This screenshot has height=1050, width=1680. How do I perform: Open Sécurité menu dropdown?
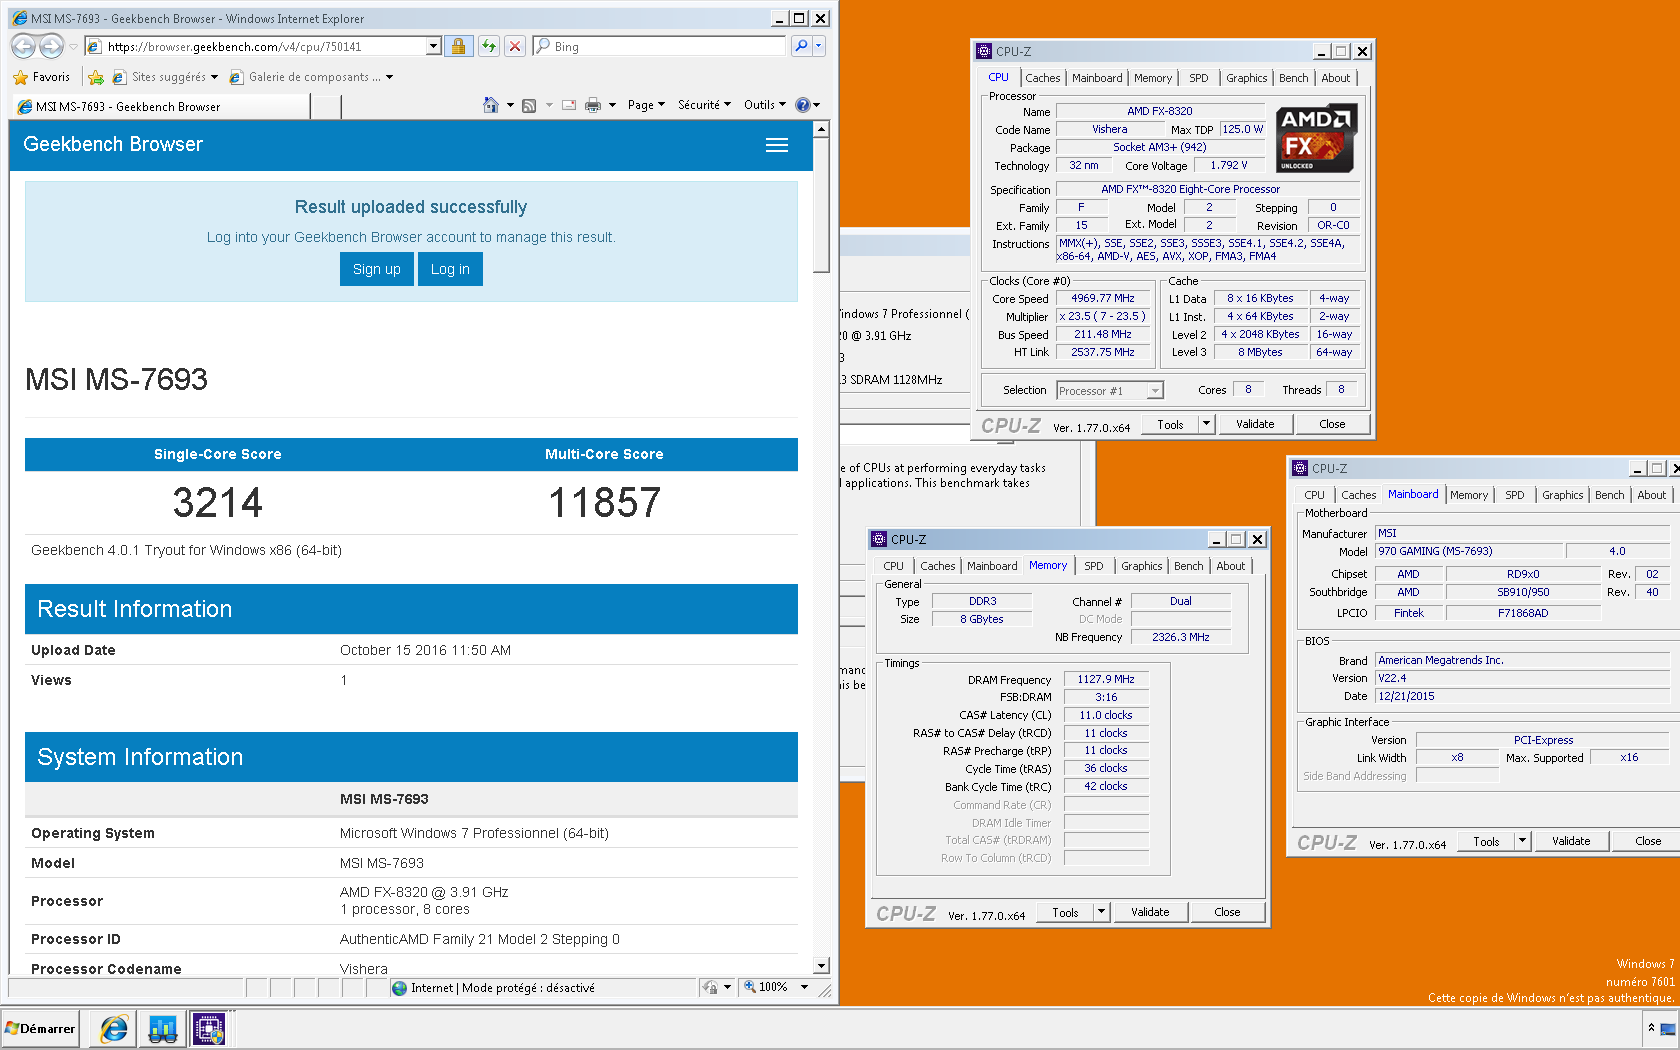click(x=704, y=105)
